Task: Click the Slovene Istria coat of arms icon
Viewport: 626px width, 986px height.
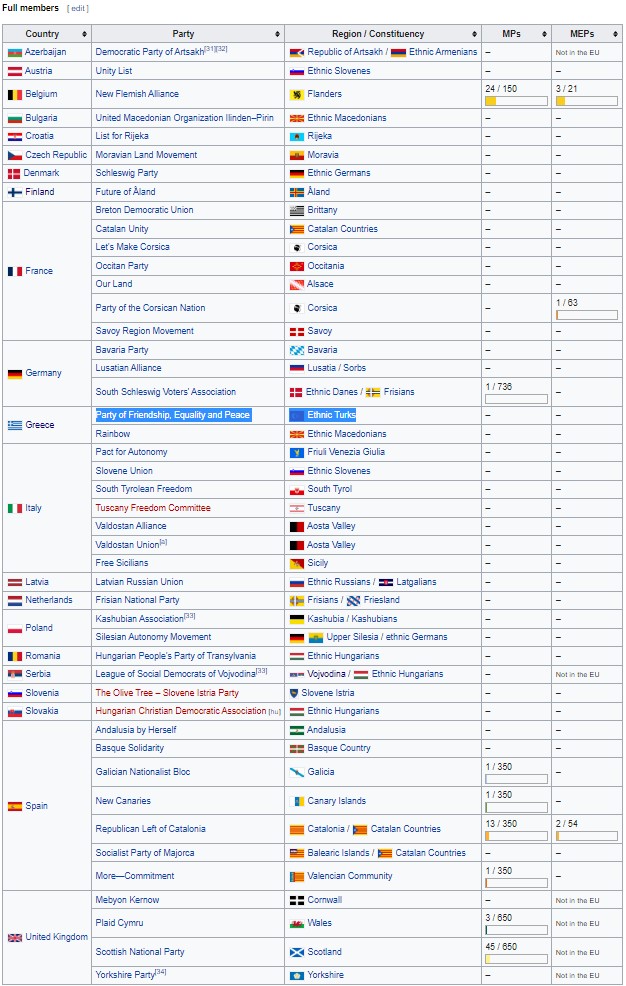Action: click(x=294, y=693)
